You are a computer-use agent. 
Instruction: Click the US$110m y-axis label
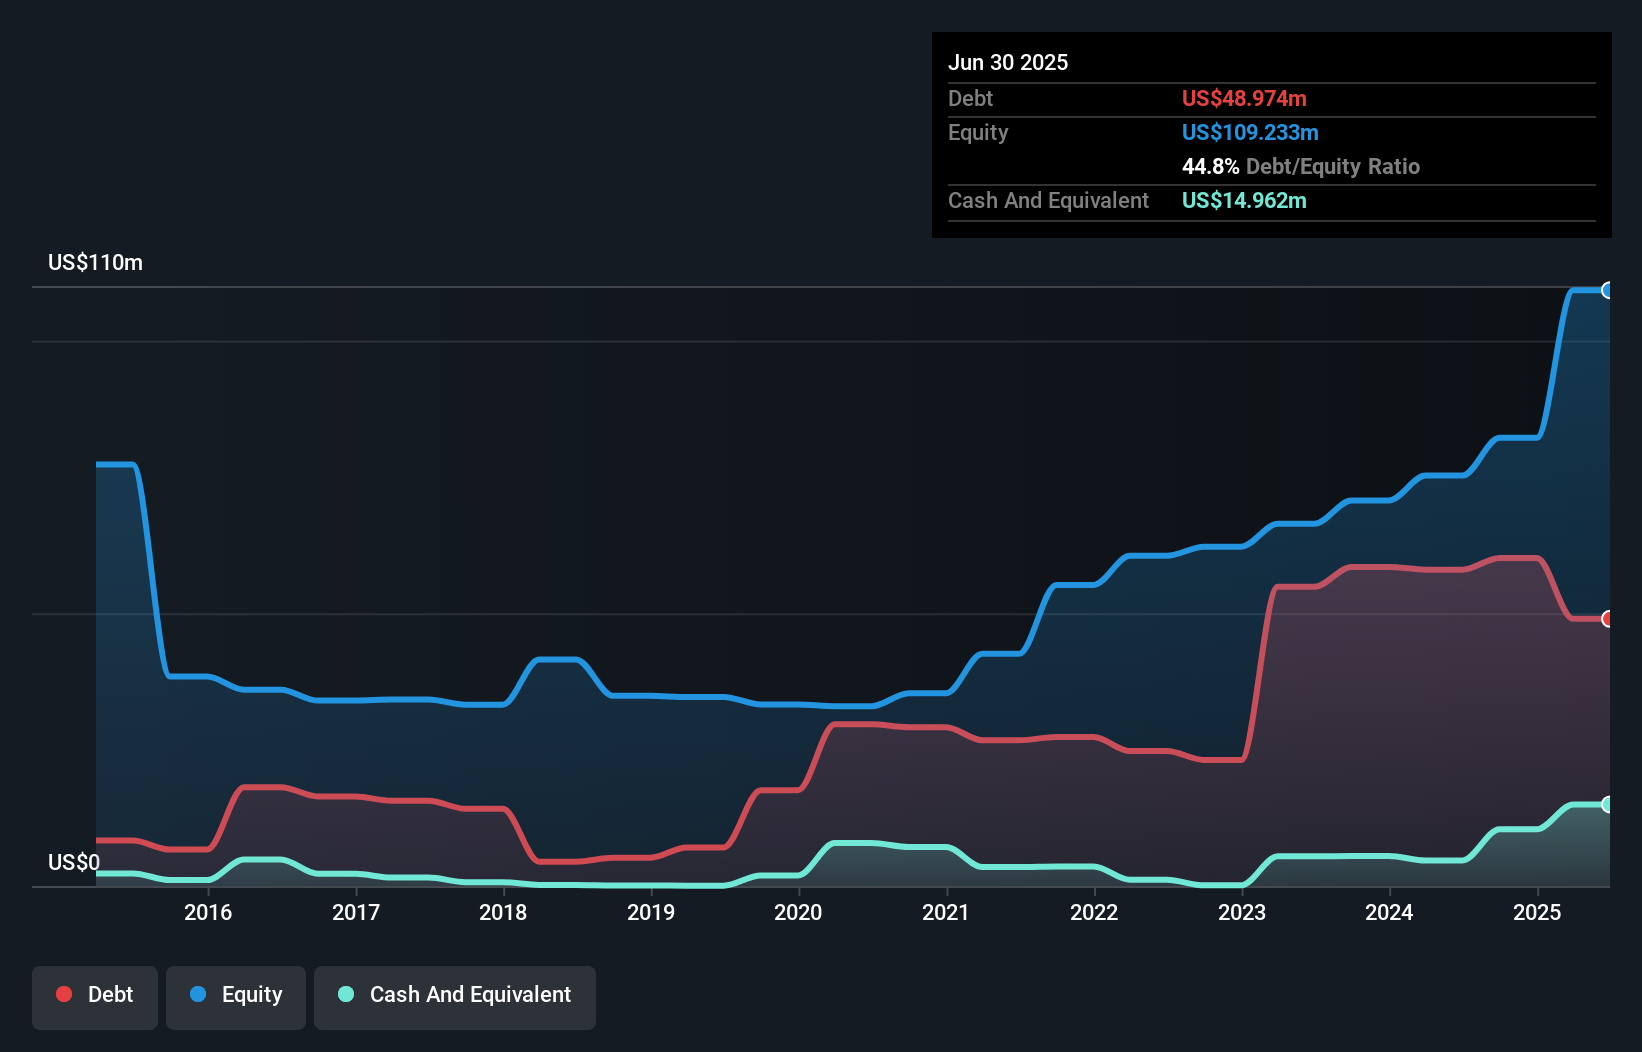tap(95, 262)
